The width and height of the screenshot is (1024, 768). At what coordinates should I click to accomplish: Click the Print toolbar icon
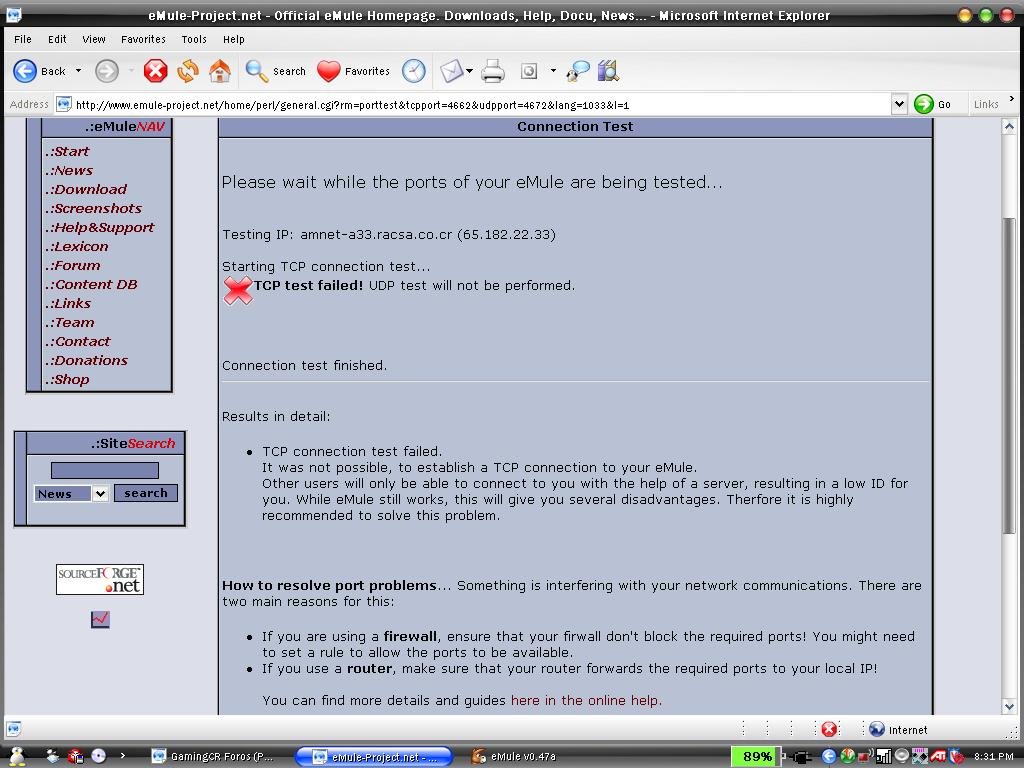(x=492, y=71)
